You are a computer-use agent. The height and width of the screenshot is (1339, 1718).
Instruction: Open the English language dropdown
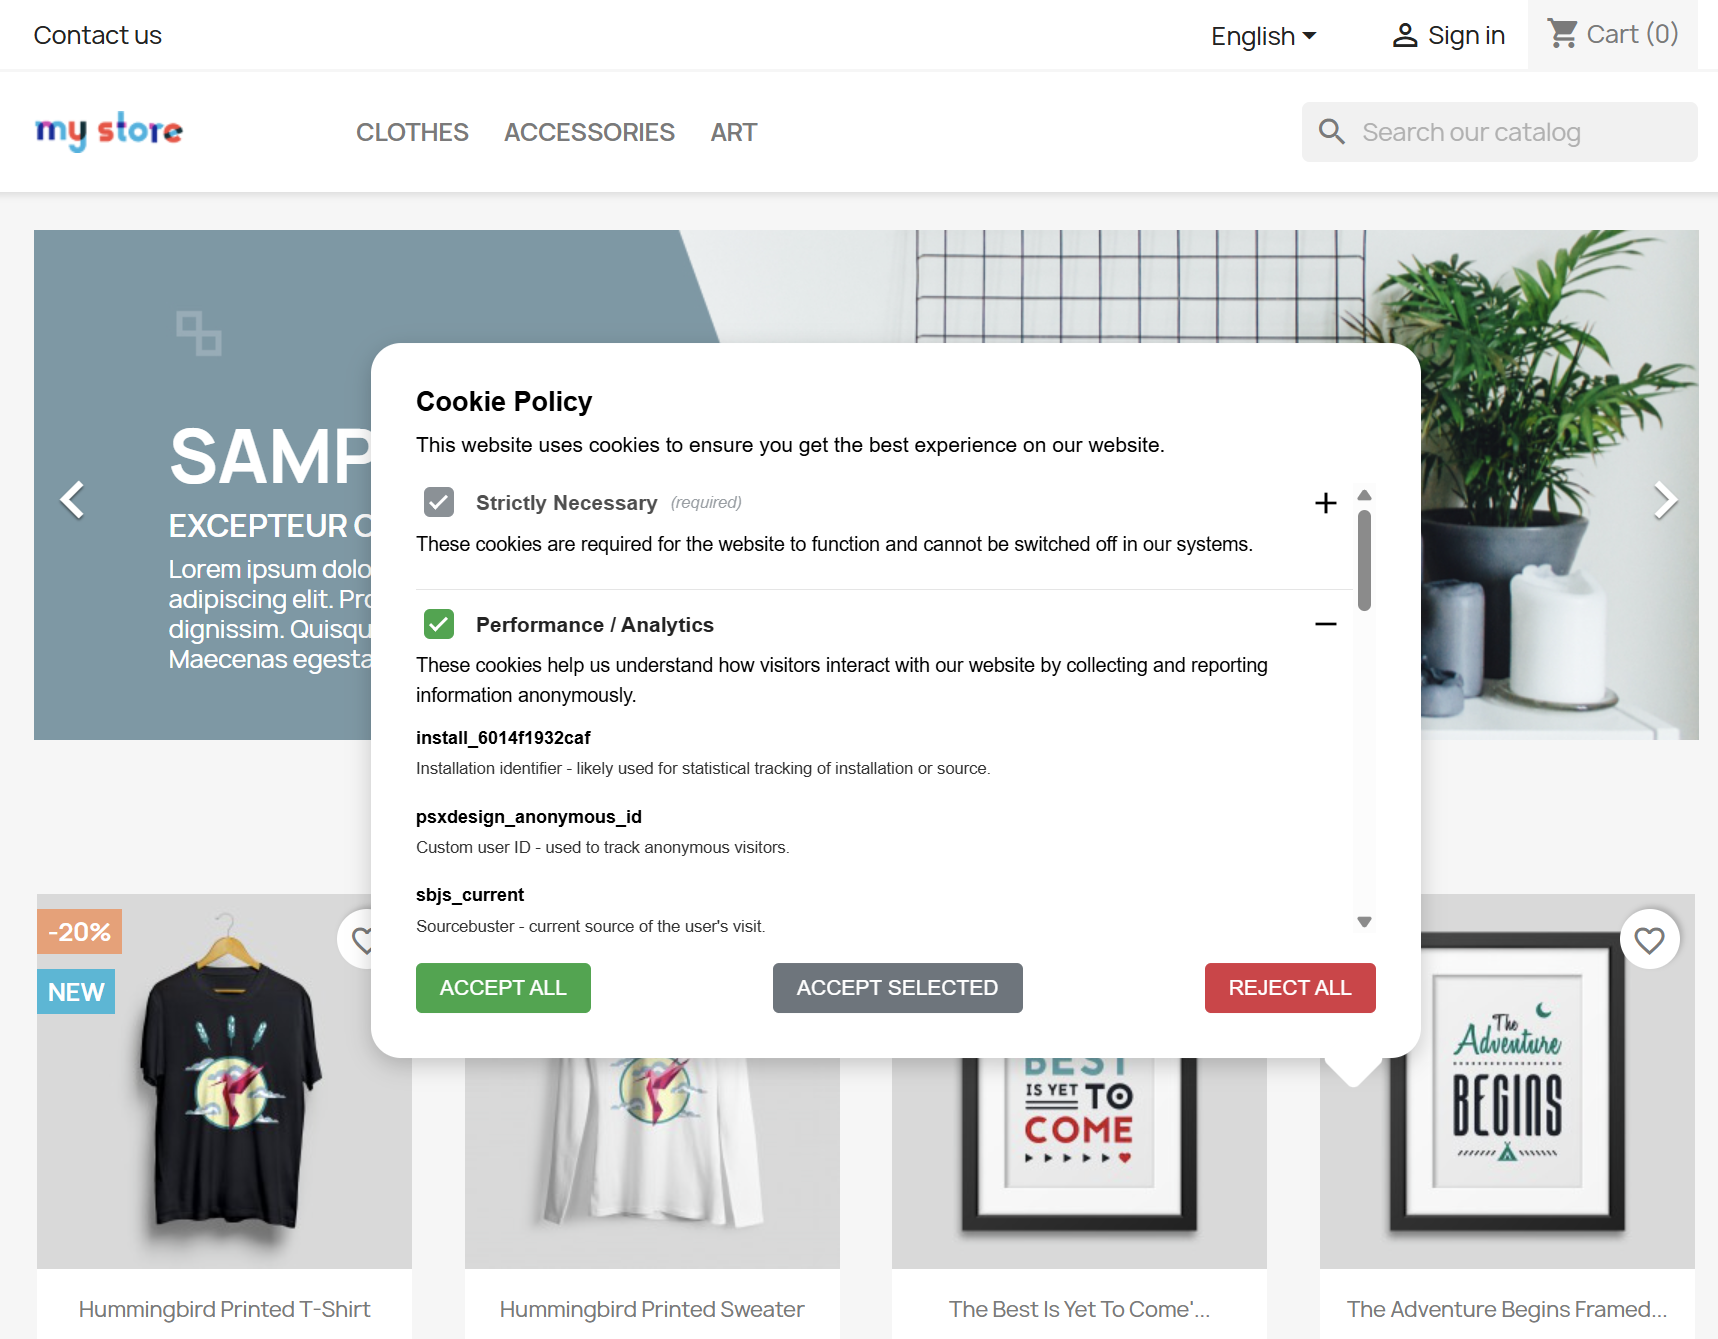(1263, 36)
